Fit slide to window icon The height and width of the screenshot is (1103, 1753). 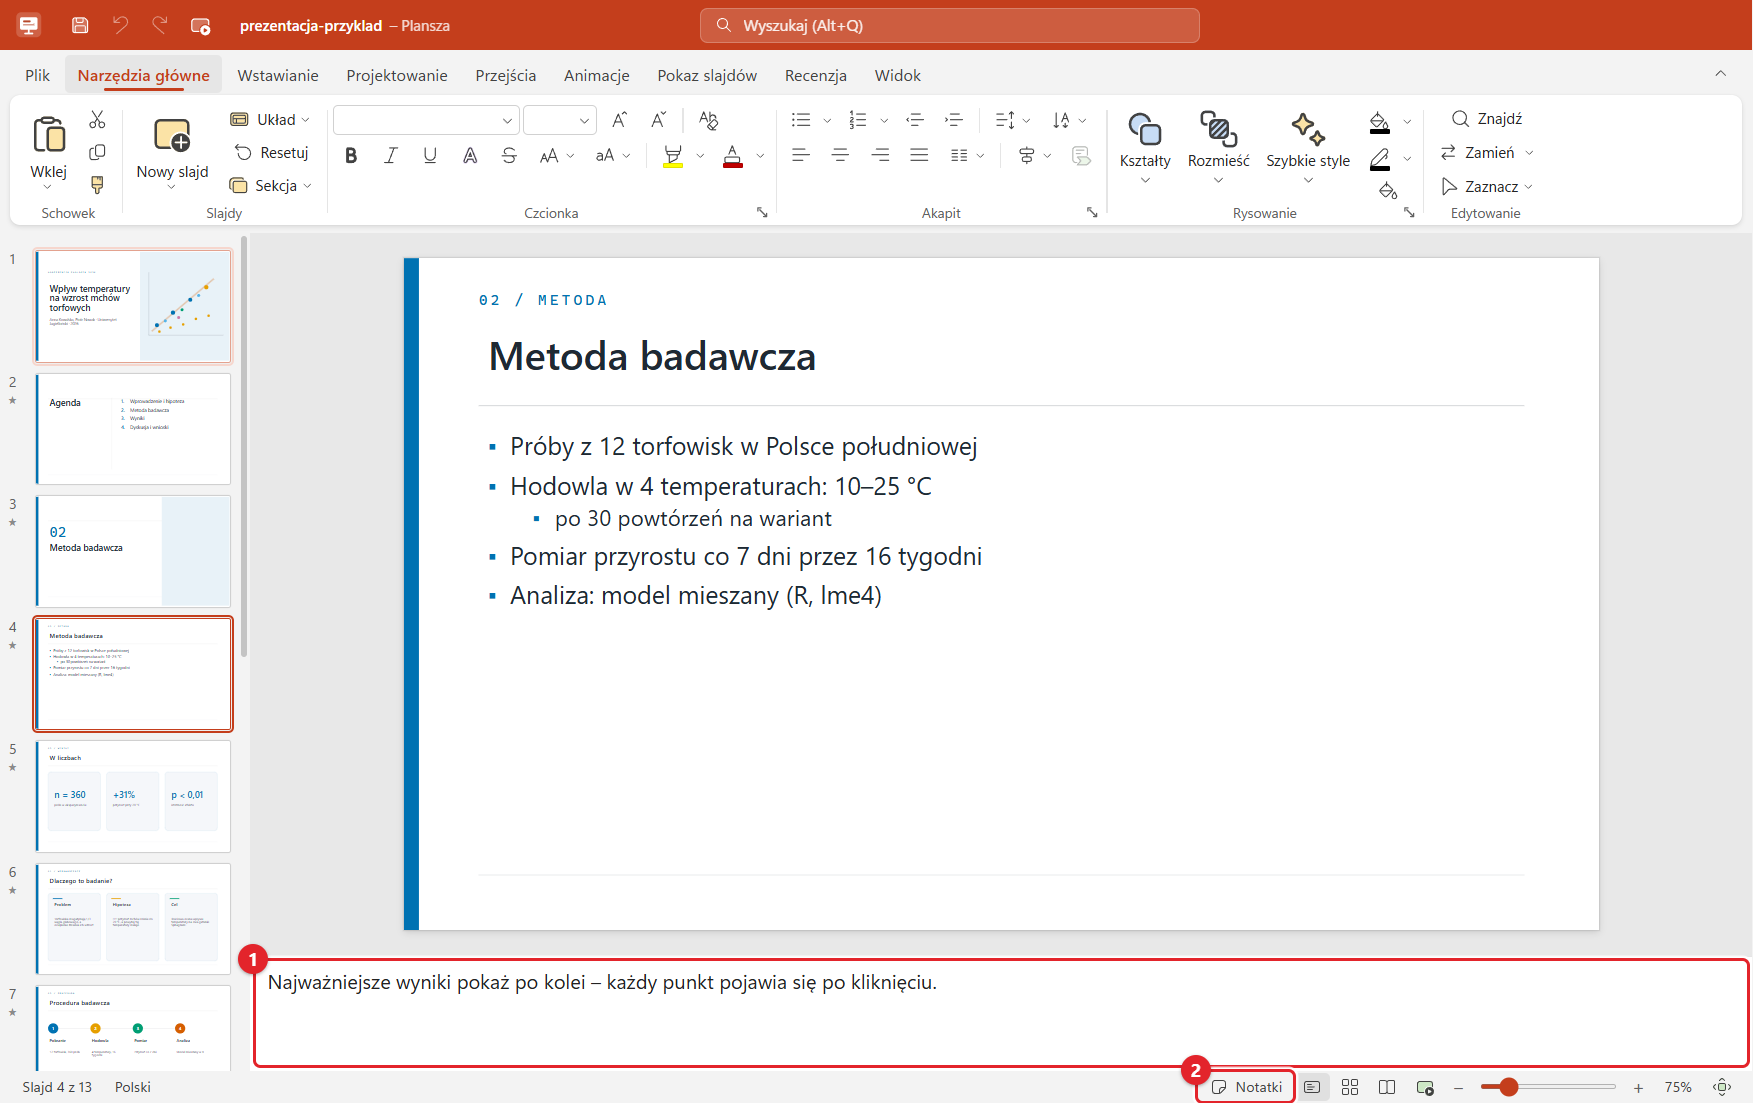coord(1722,1087)
